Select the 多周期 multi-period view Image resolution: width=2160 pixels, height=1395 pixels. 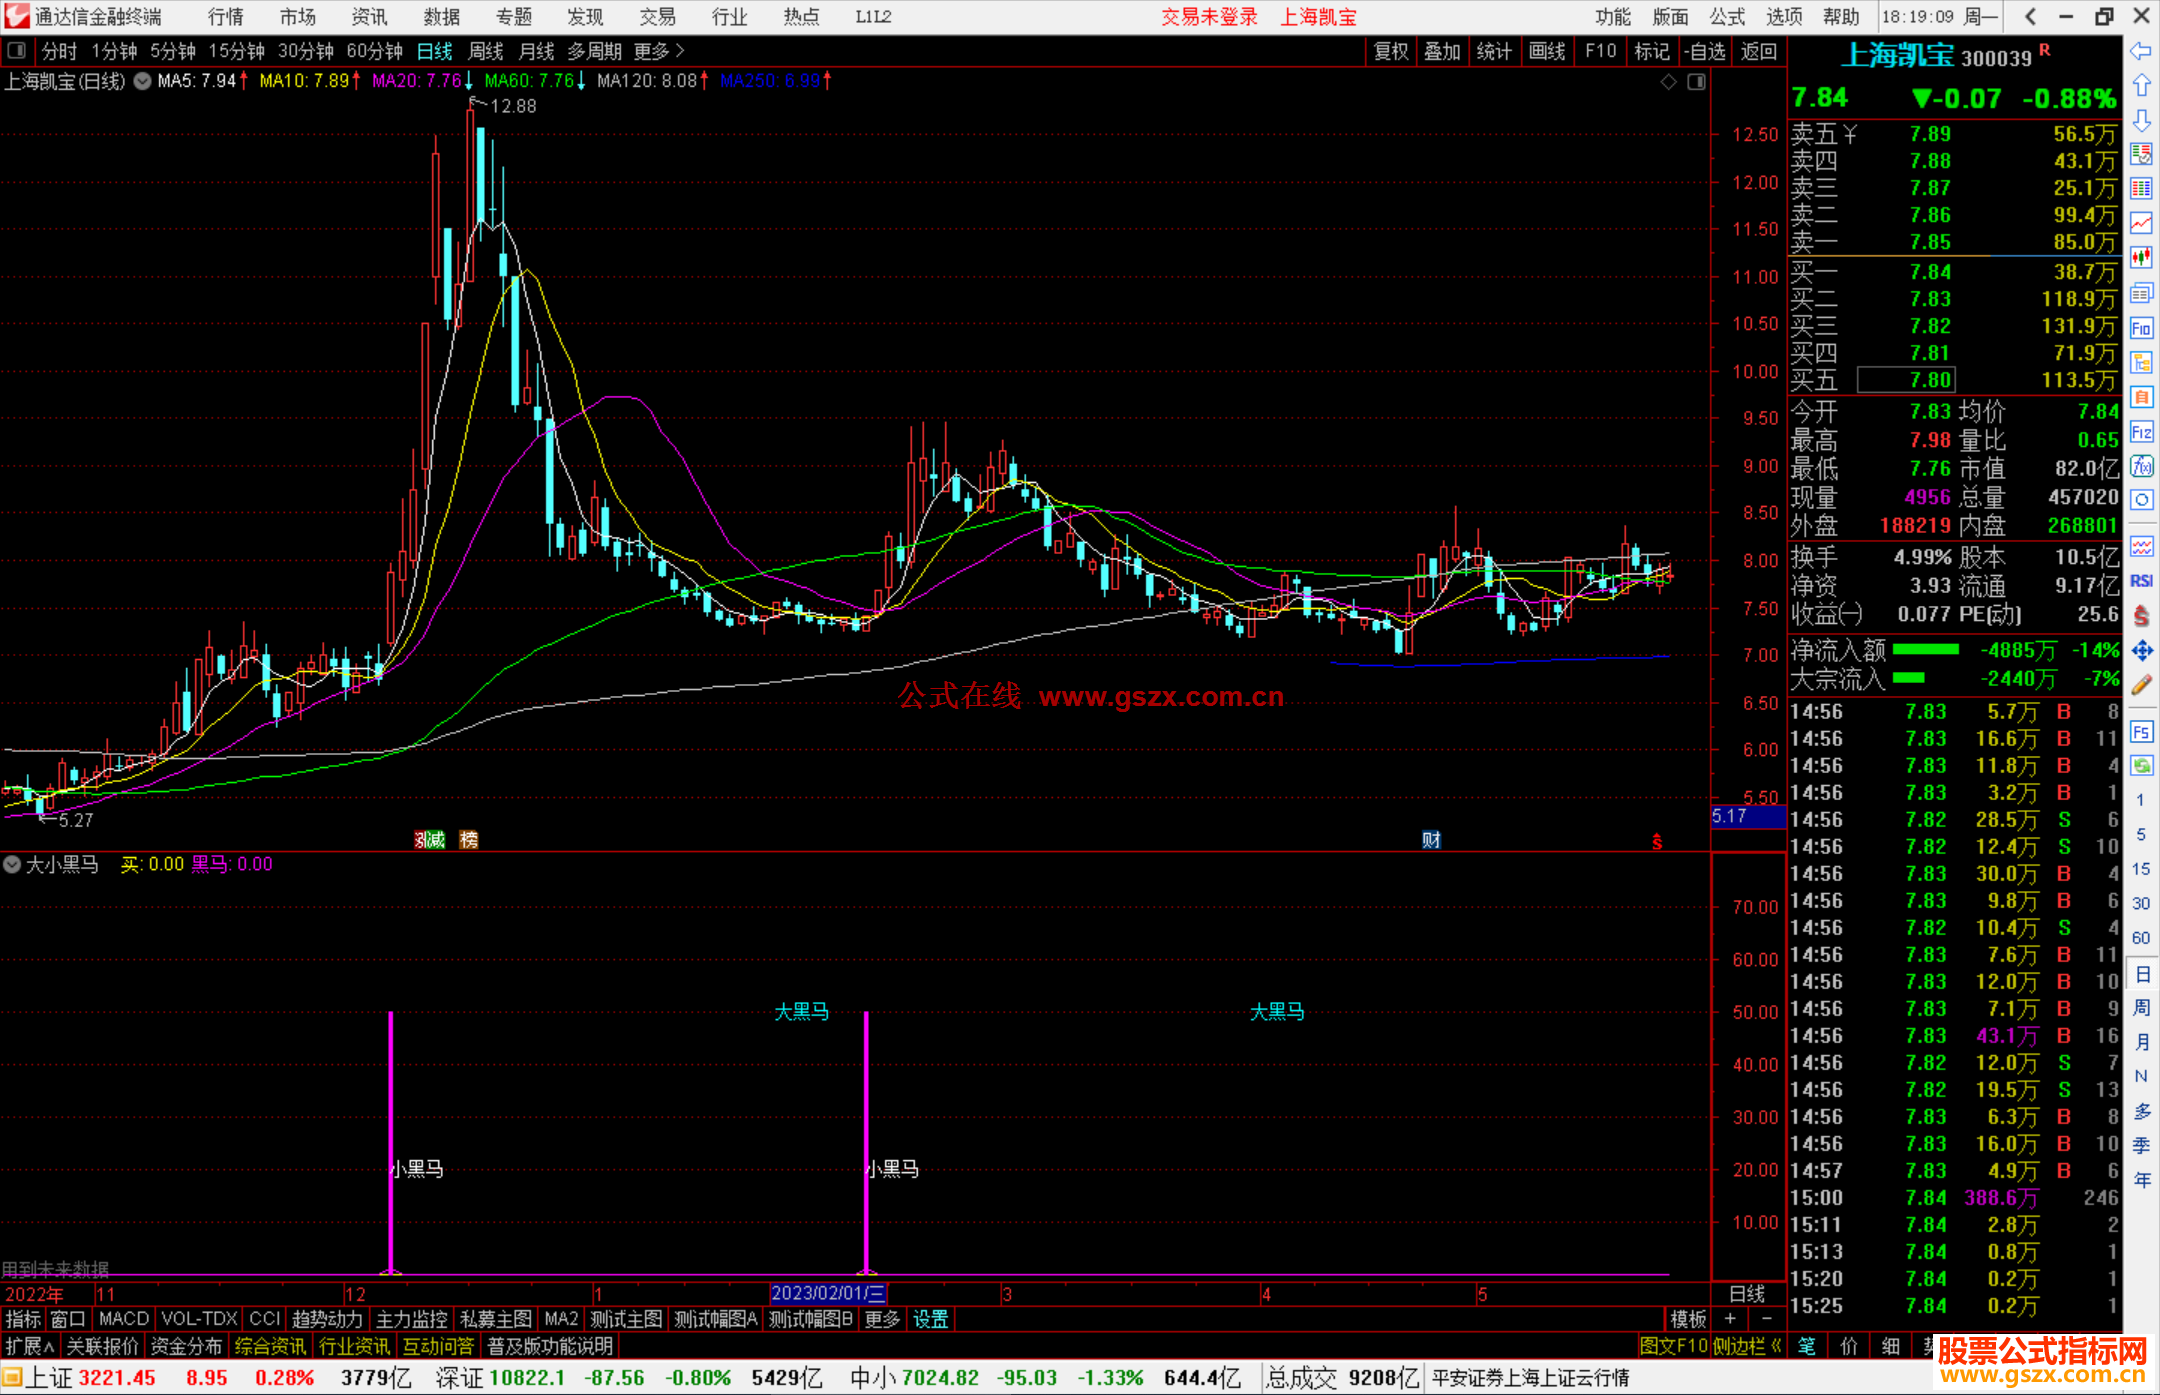click(x=595, y=51)
